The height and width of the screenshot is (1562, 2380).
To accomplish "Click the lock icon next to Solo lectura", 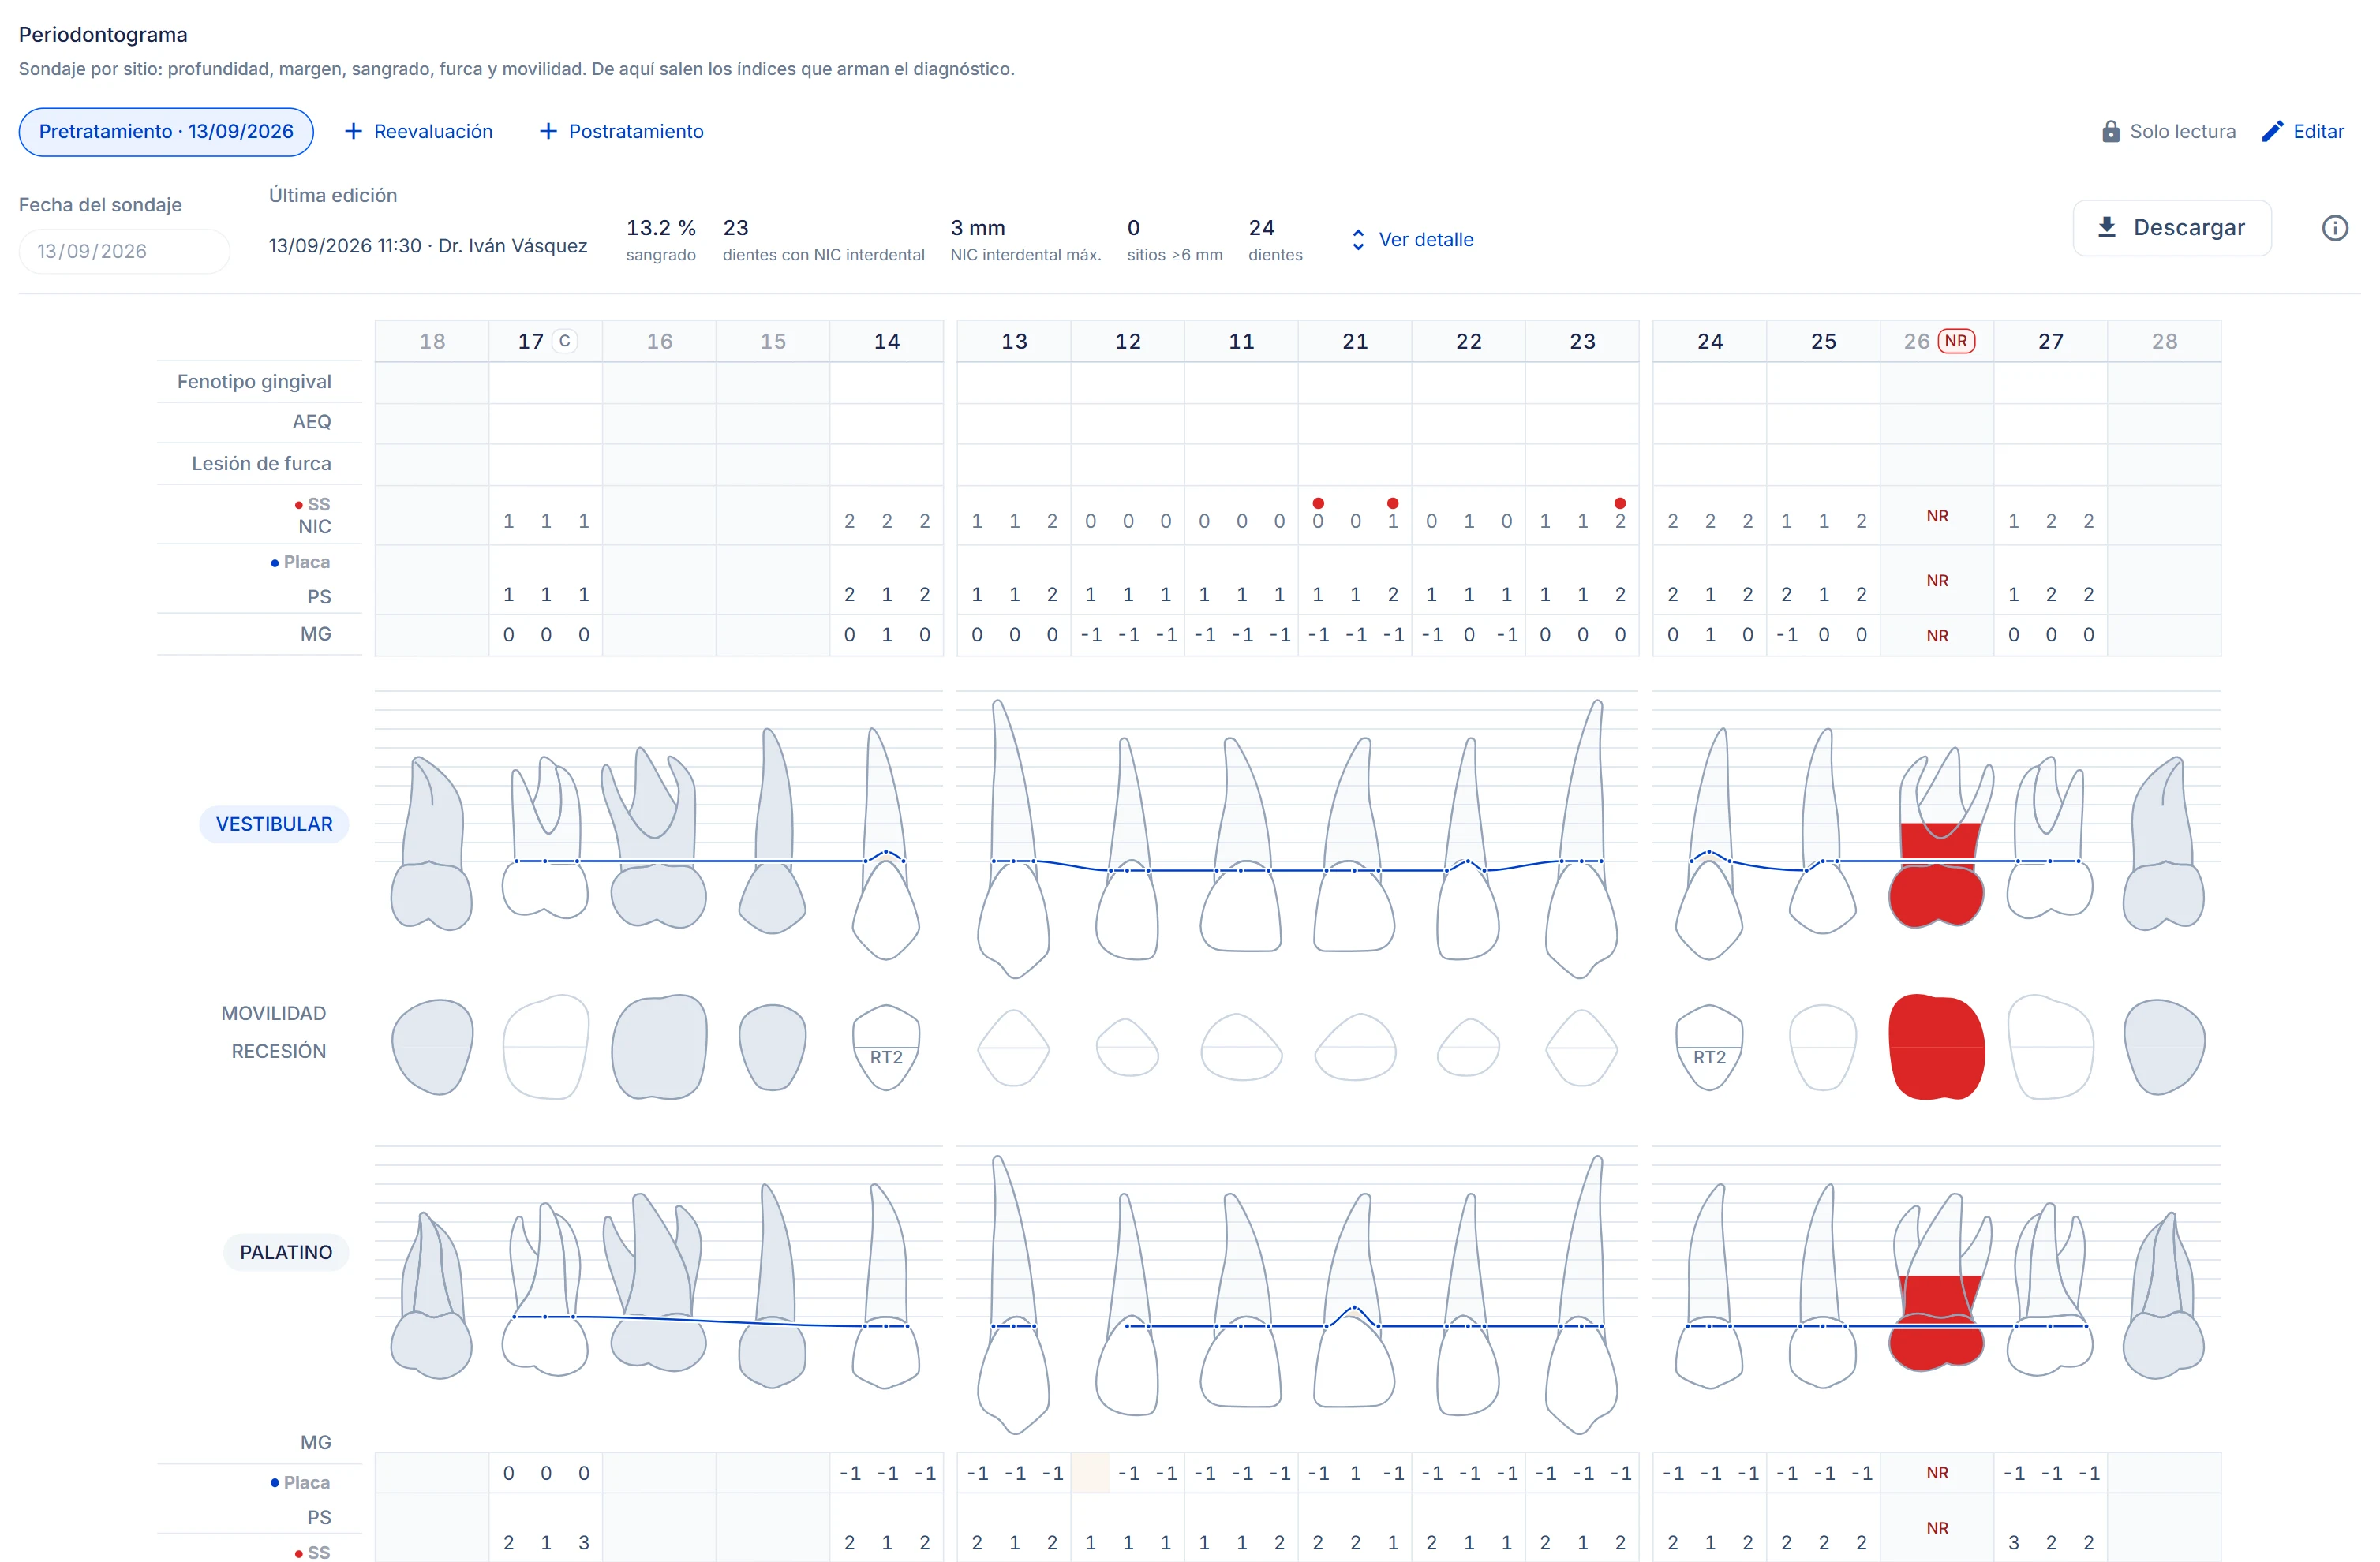I will (x=2110, y=131).
